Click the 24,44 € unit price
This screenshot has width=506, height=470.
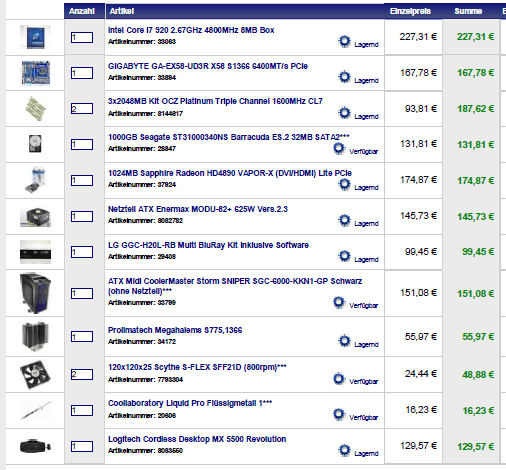click(421, 374)
